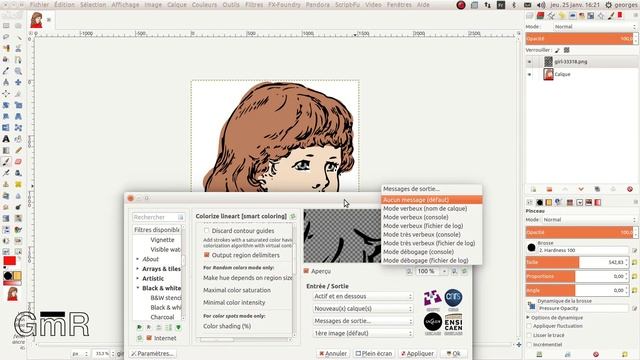640x360 pixels.
Task: Click the active image thumbnail in the toolbox
Action: click(13, 294)
